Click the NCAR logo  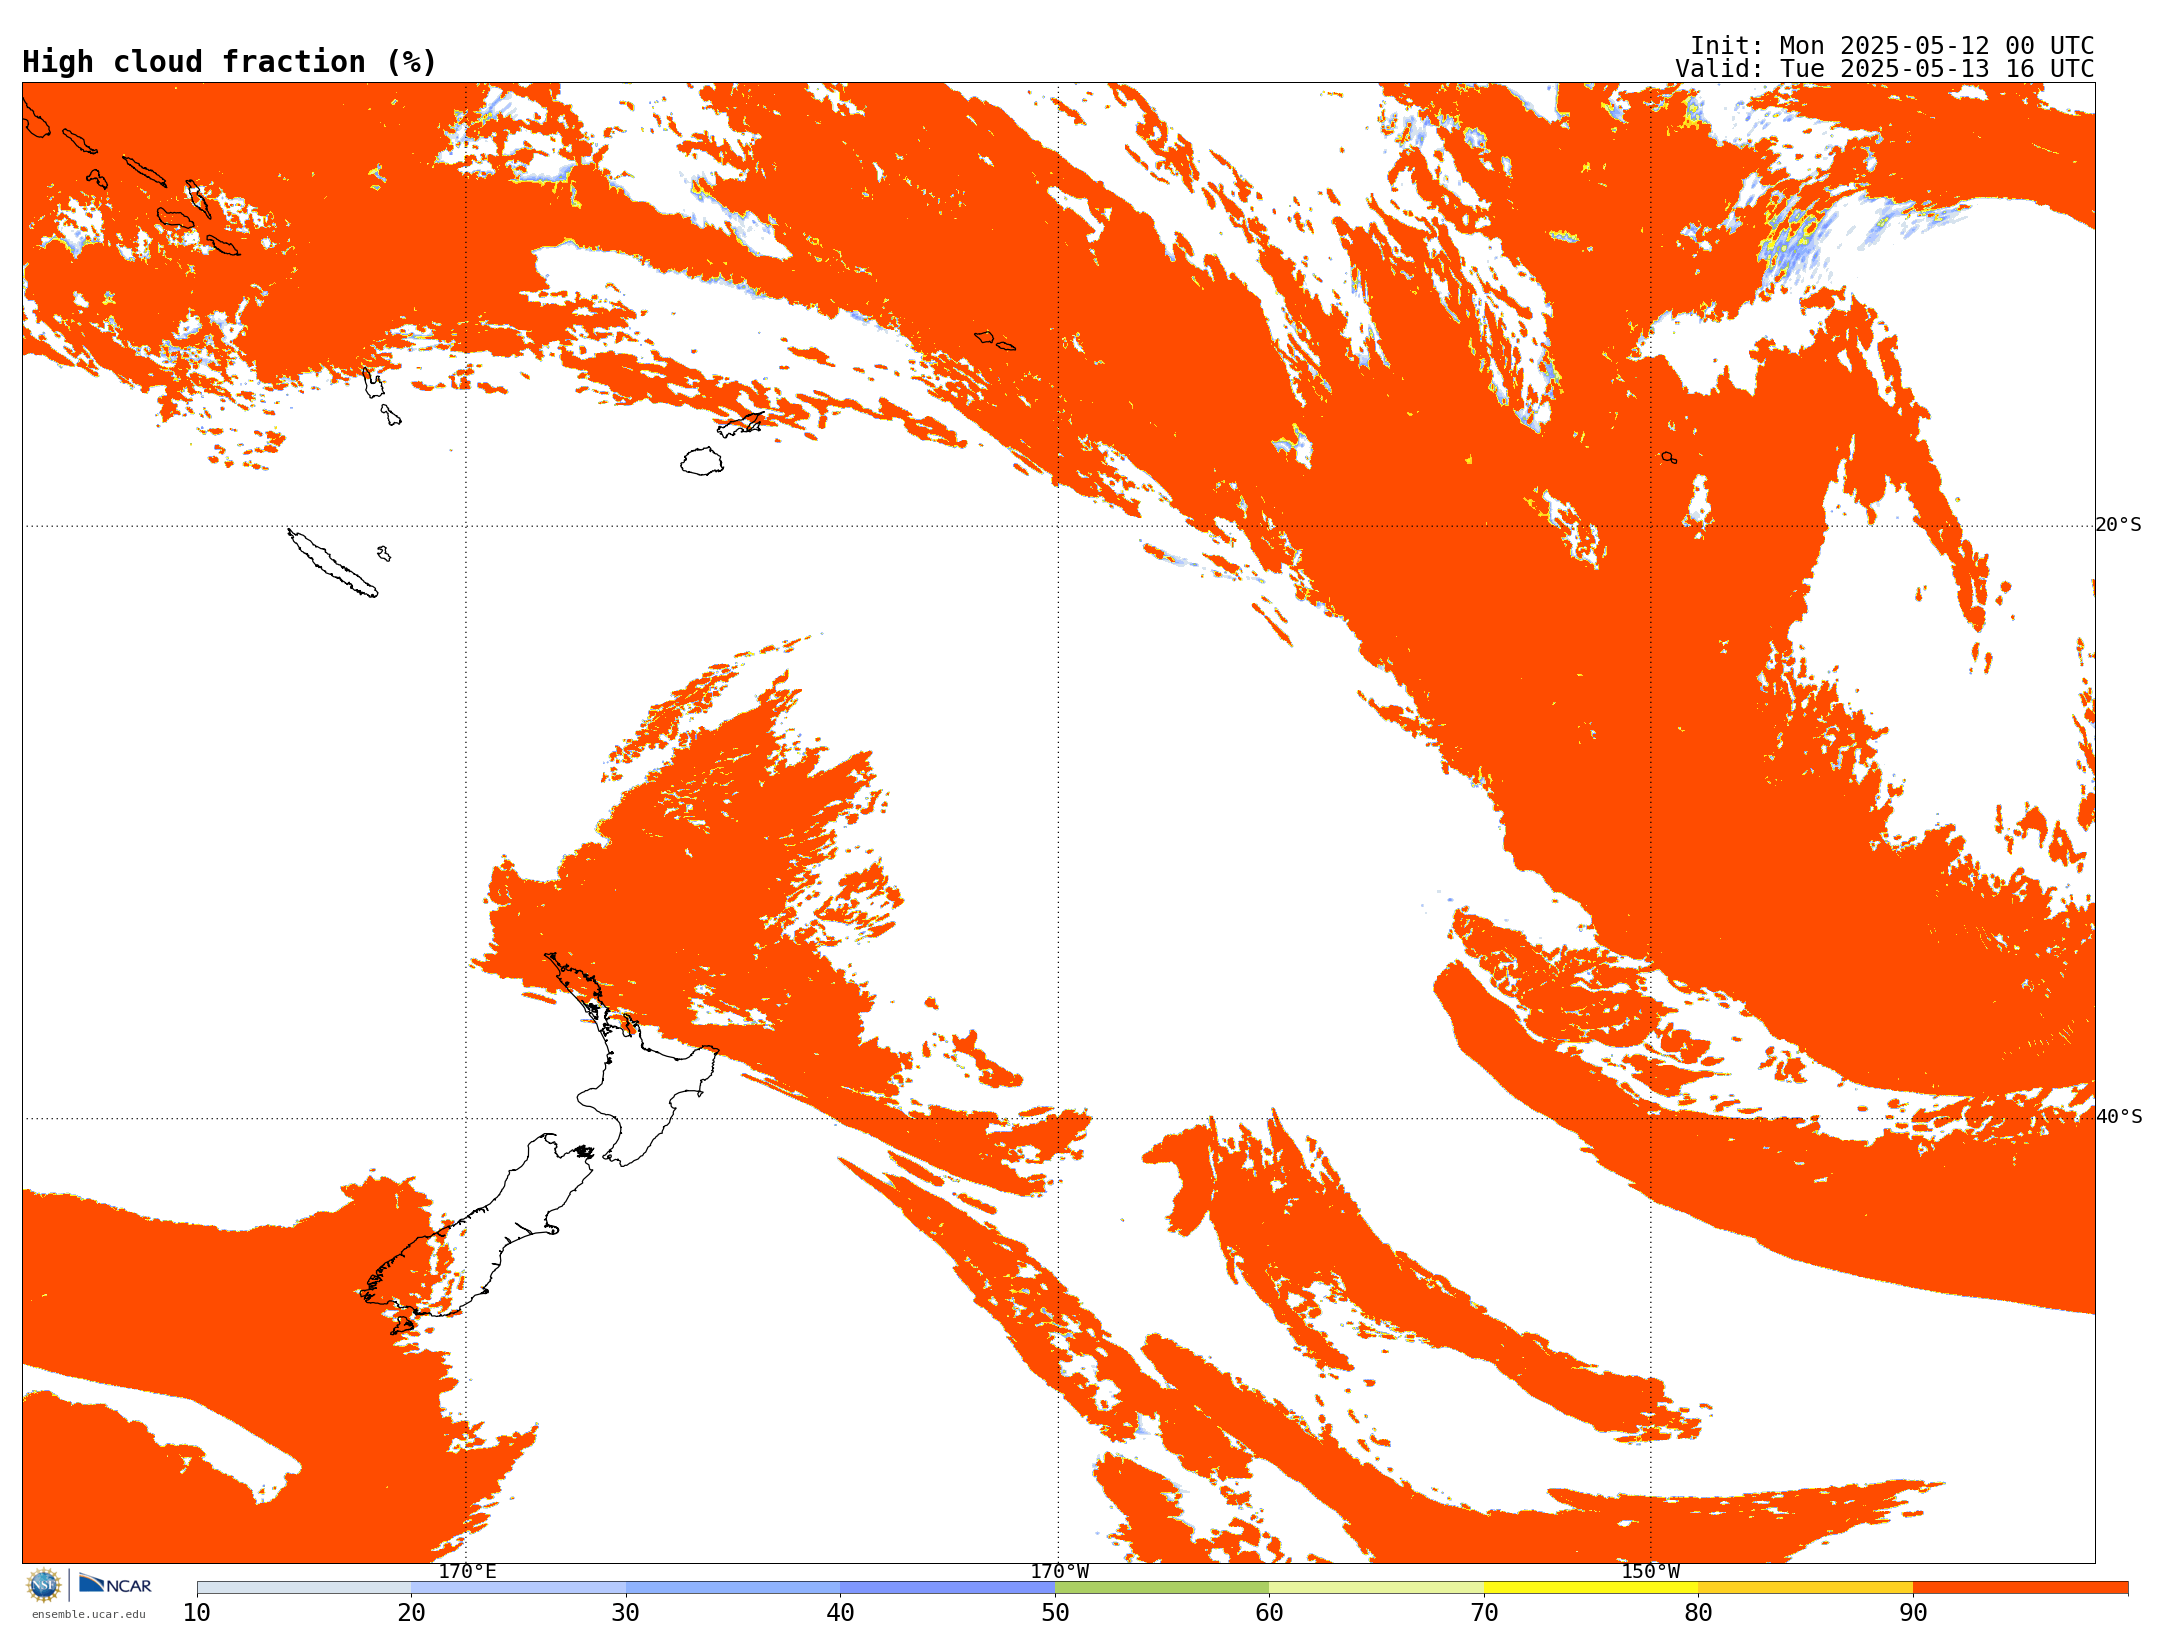115,1585
